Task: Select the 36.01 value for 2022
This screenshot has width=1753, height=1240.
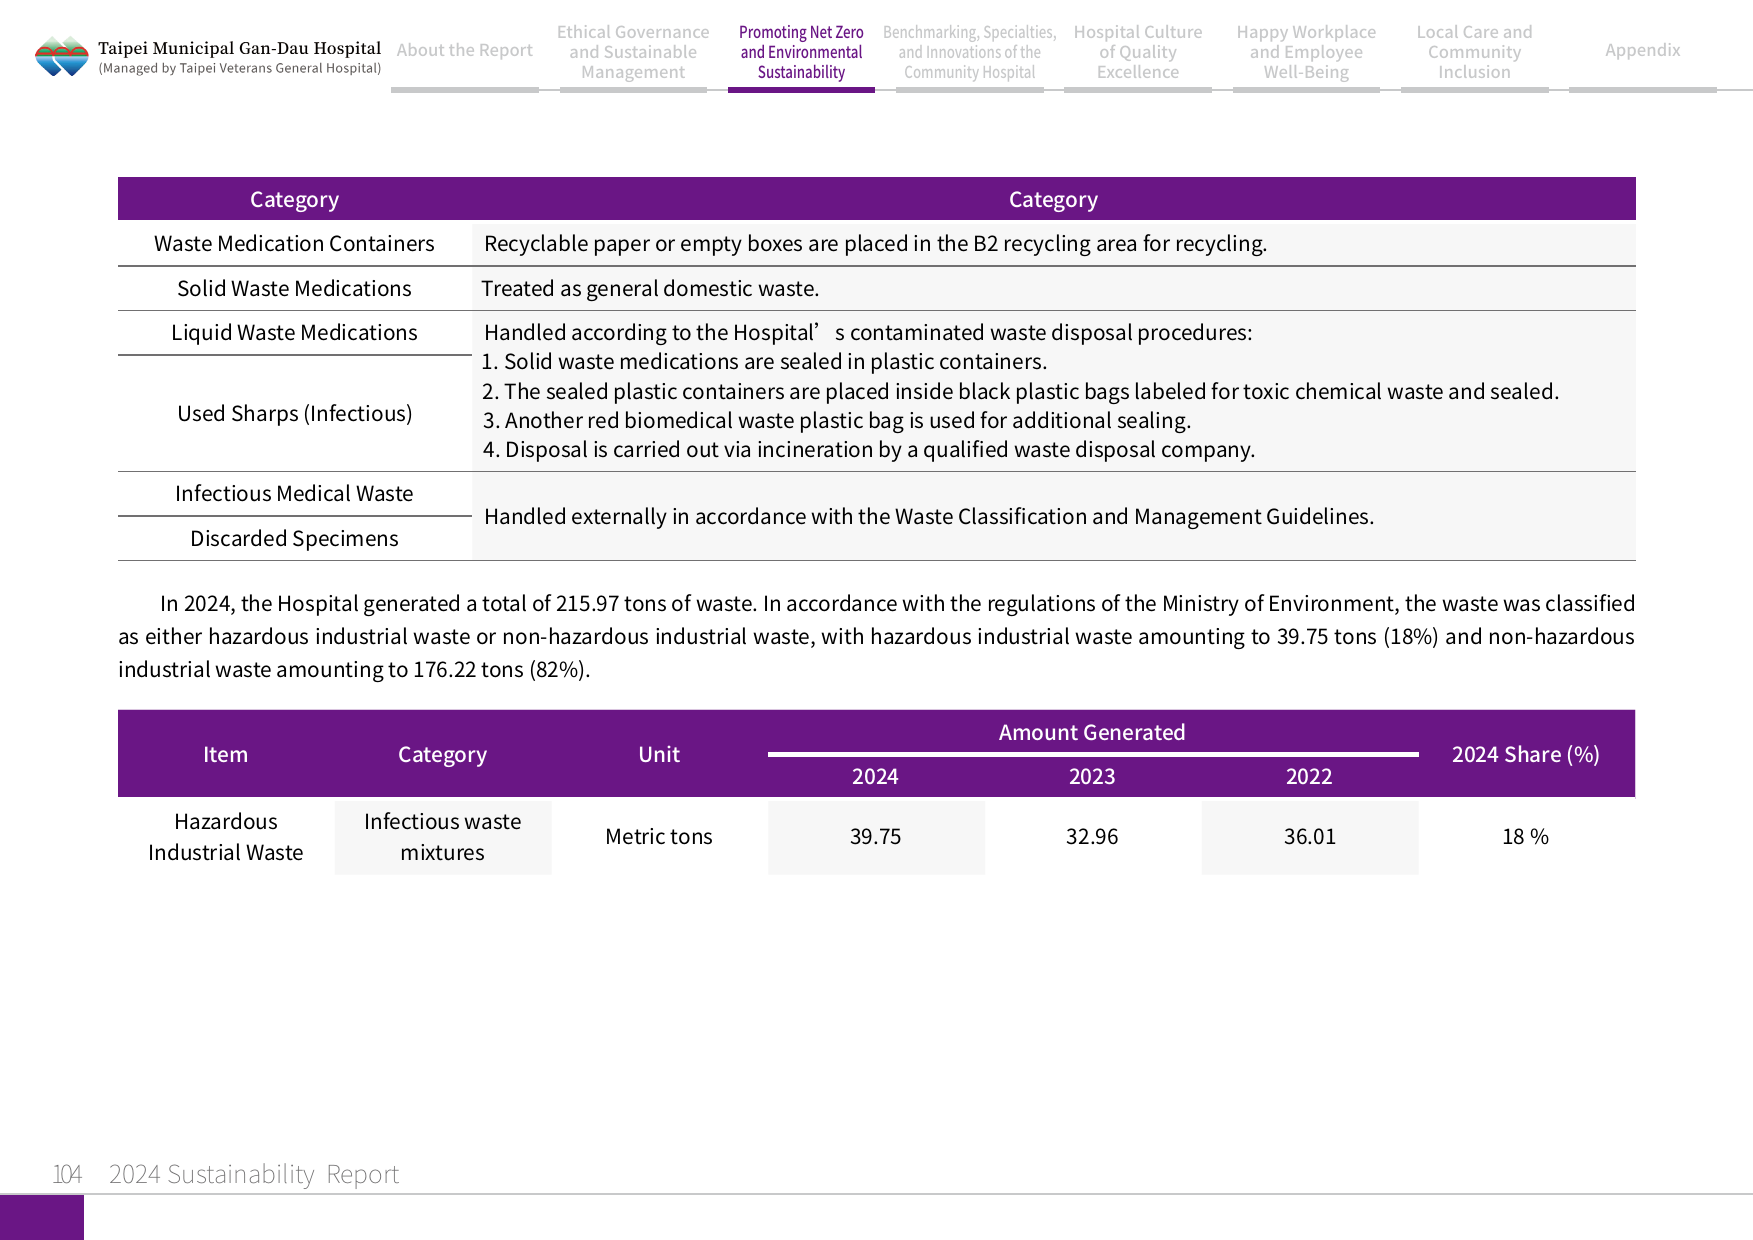Action: click(x=1309, y=836)
